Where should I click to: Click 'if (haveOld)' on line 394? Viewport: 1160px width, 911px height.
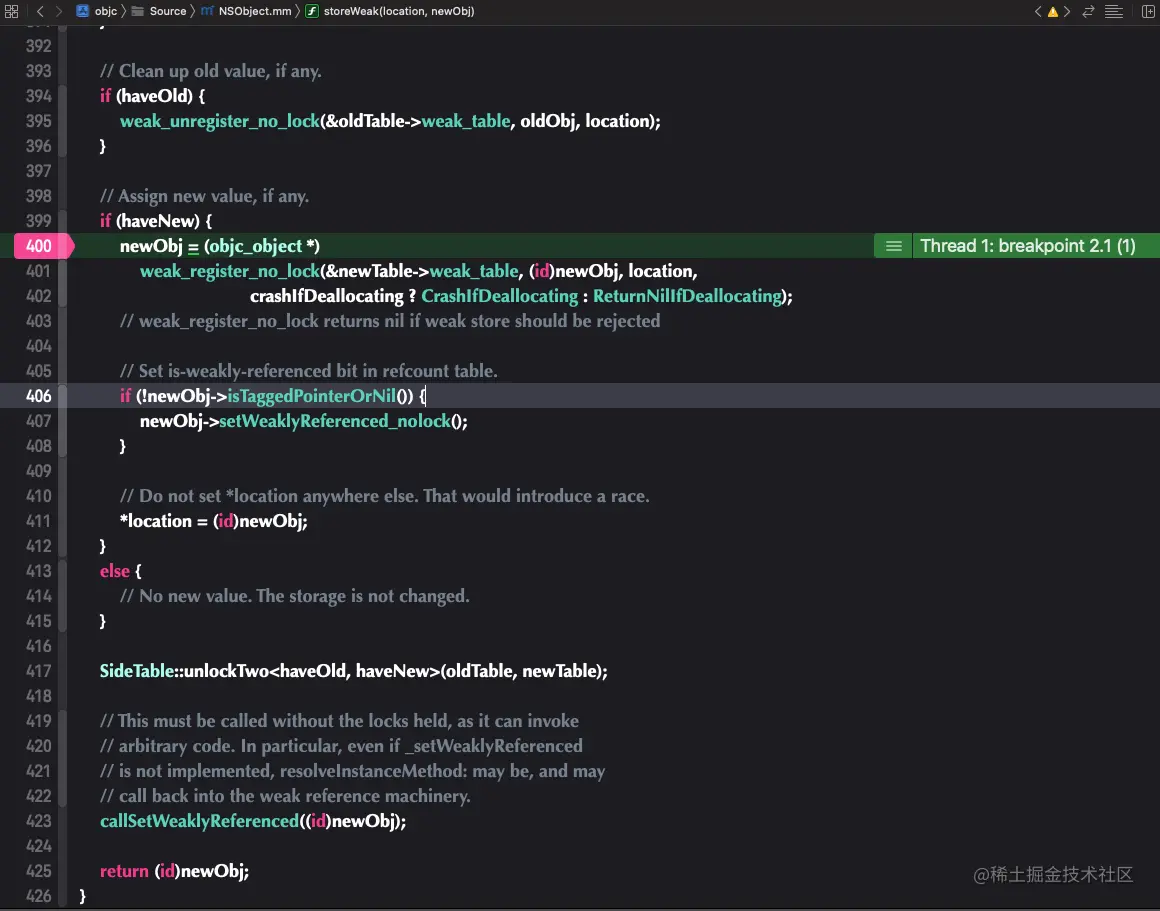[146, 95]
